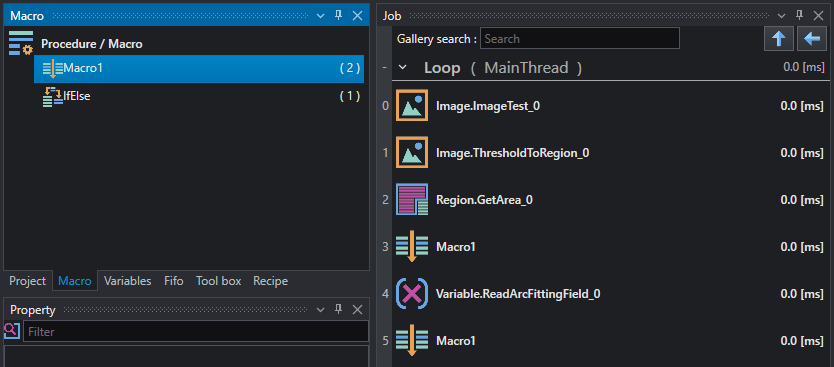Click the blue left arrow button
The image size is (834, 367).
coord(812,39)
